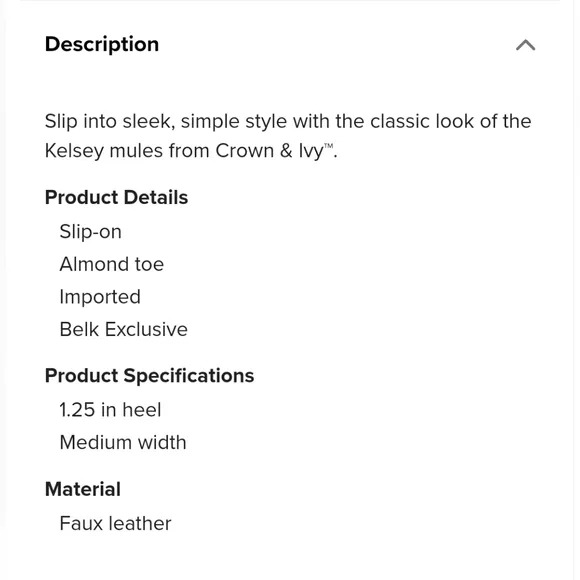
Task: Click the word heel in specifications
Action: pos(141,410)
